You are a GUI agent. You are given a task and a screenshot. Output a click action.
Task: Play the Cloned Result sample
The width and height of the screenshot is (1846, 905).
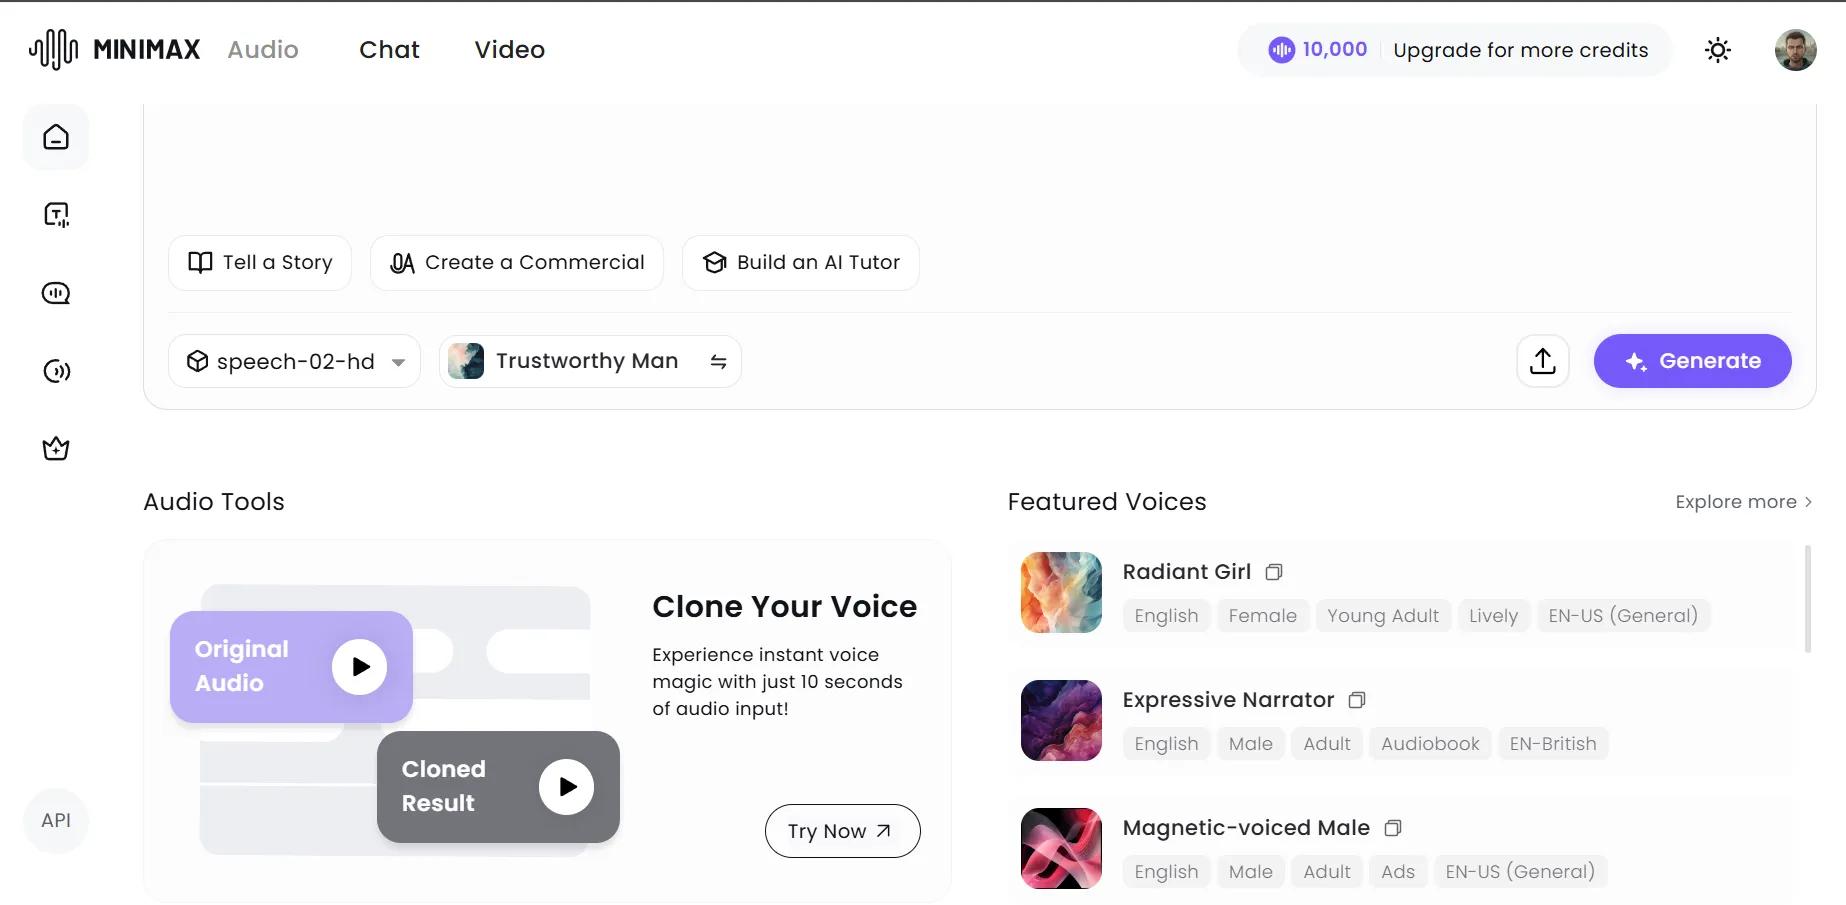(x=566, y=787)
